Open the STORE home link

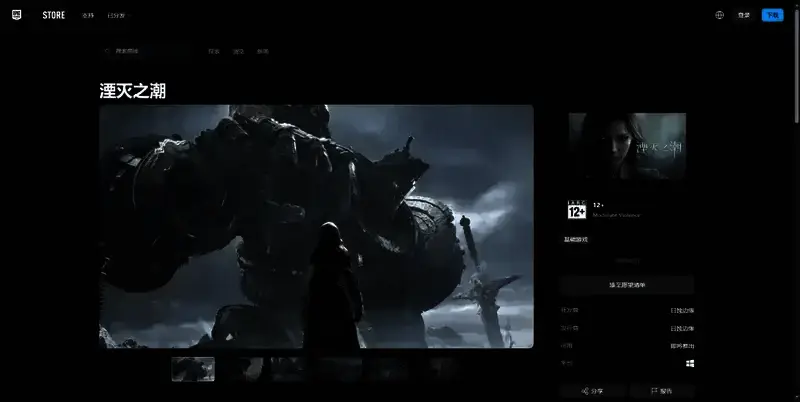(54, 15)
